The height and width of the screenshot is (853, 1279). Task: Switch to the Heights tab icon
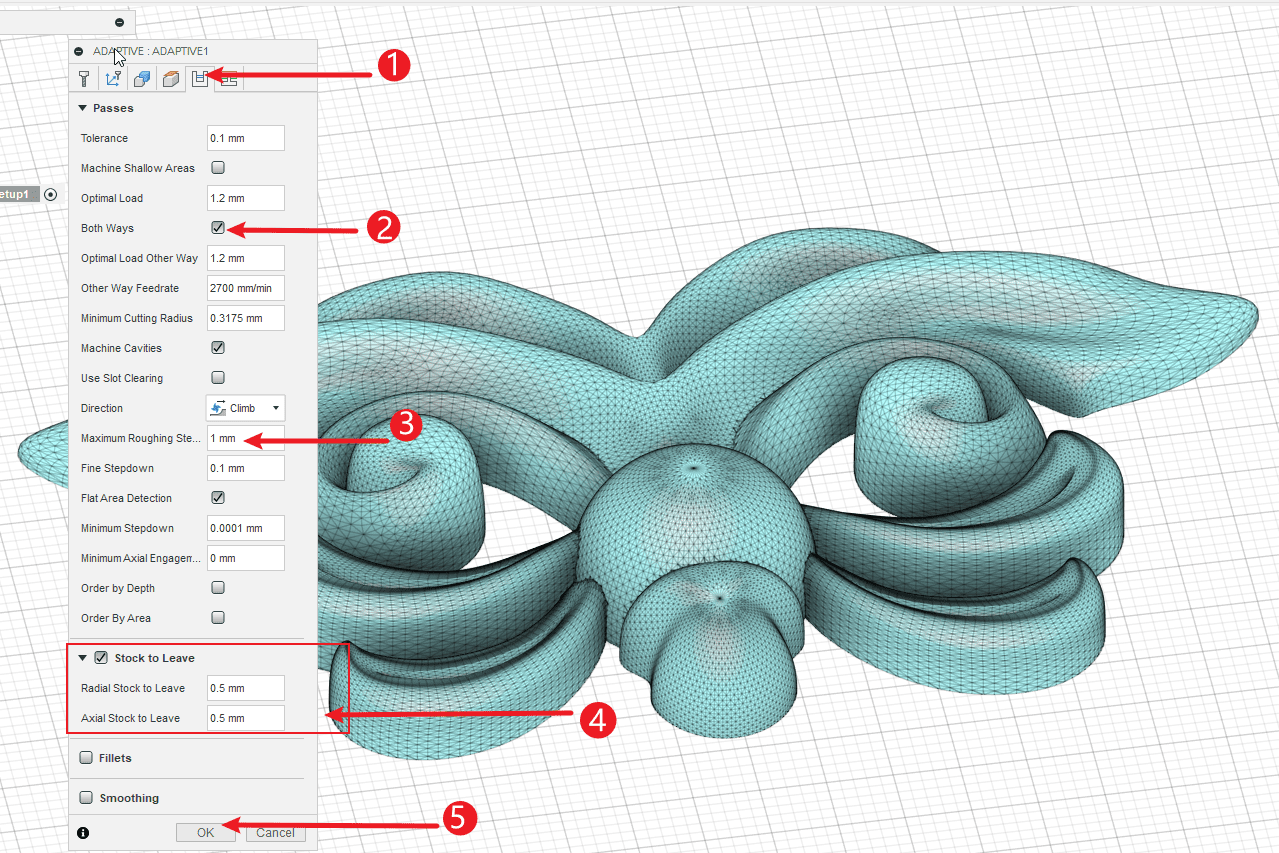(171, 79)
